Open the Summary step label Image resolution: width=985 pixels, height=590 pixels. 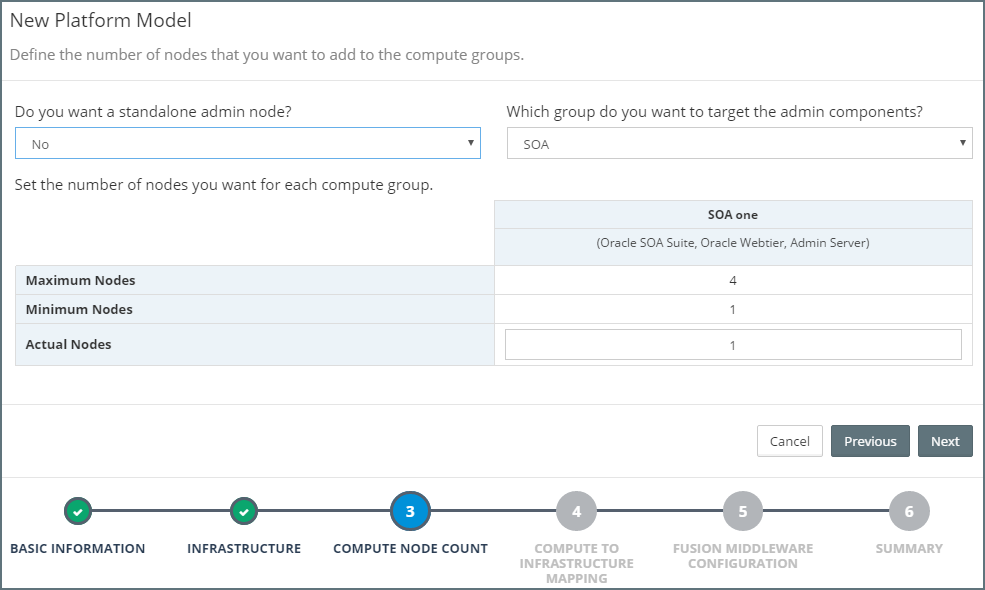[908, 548]
